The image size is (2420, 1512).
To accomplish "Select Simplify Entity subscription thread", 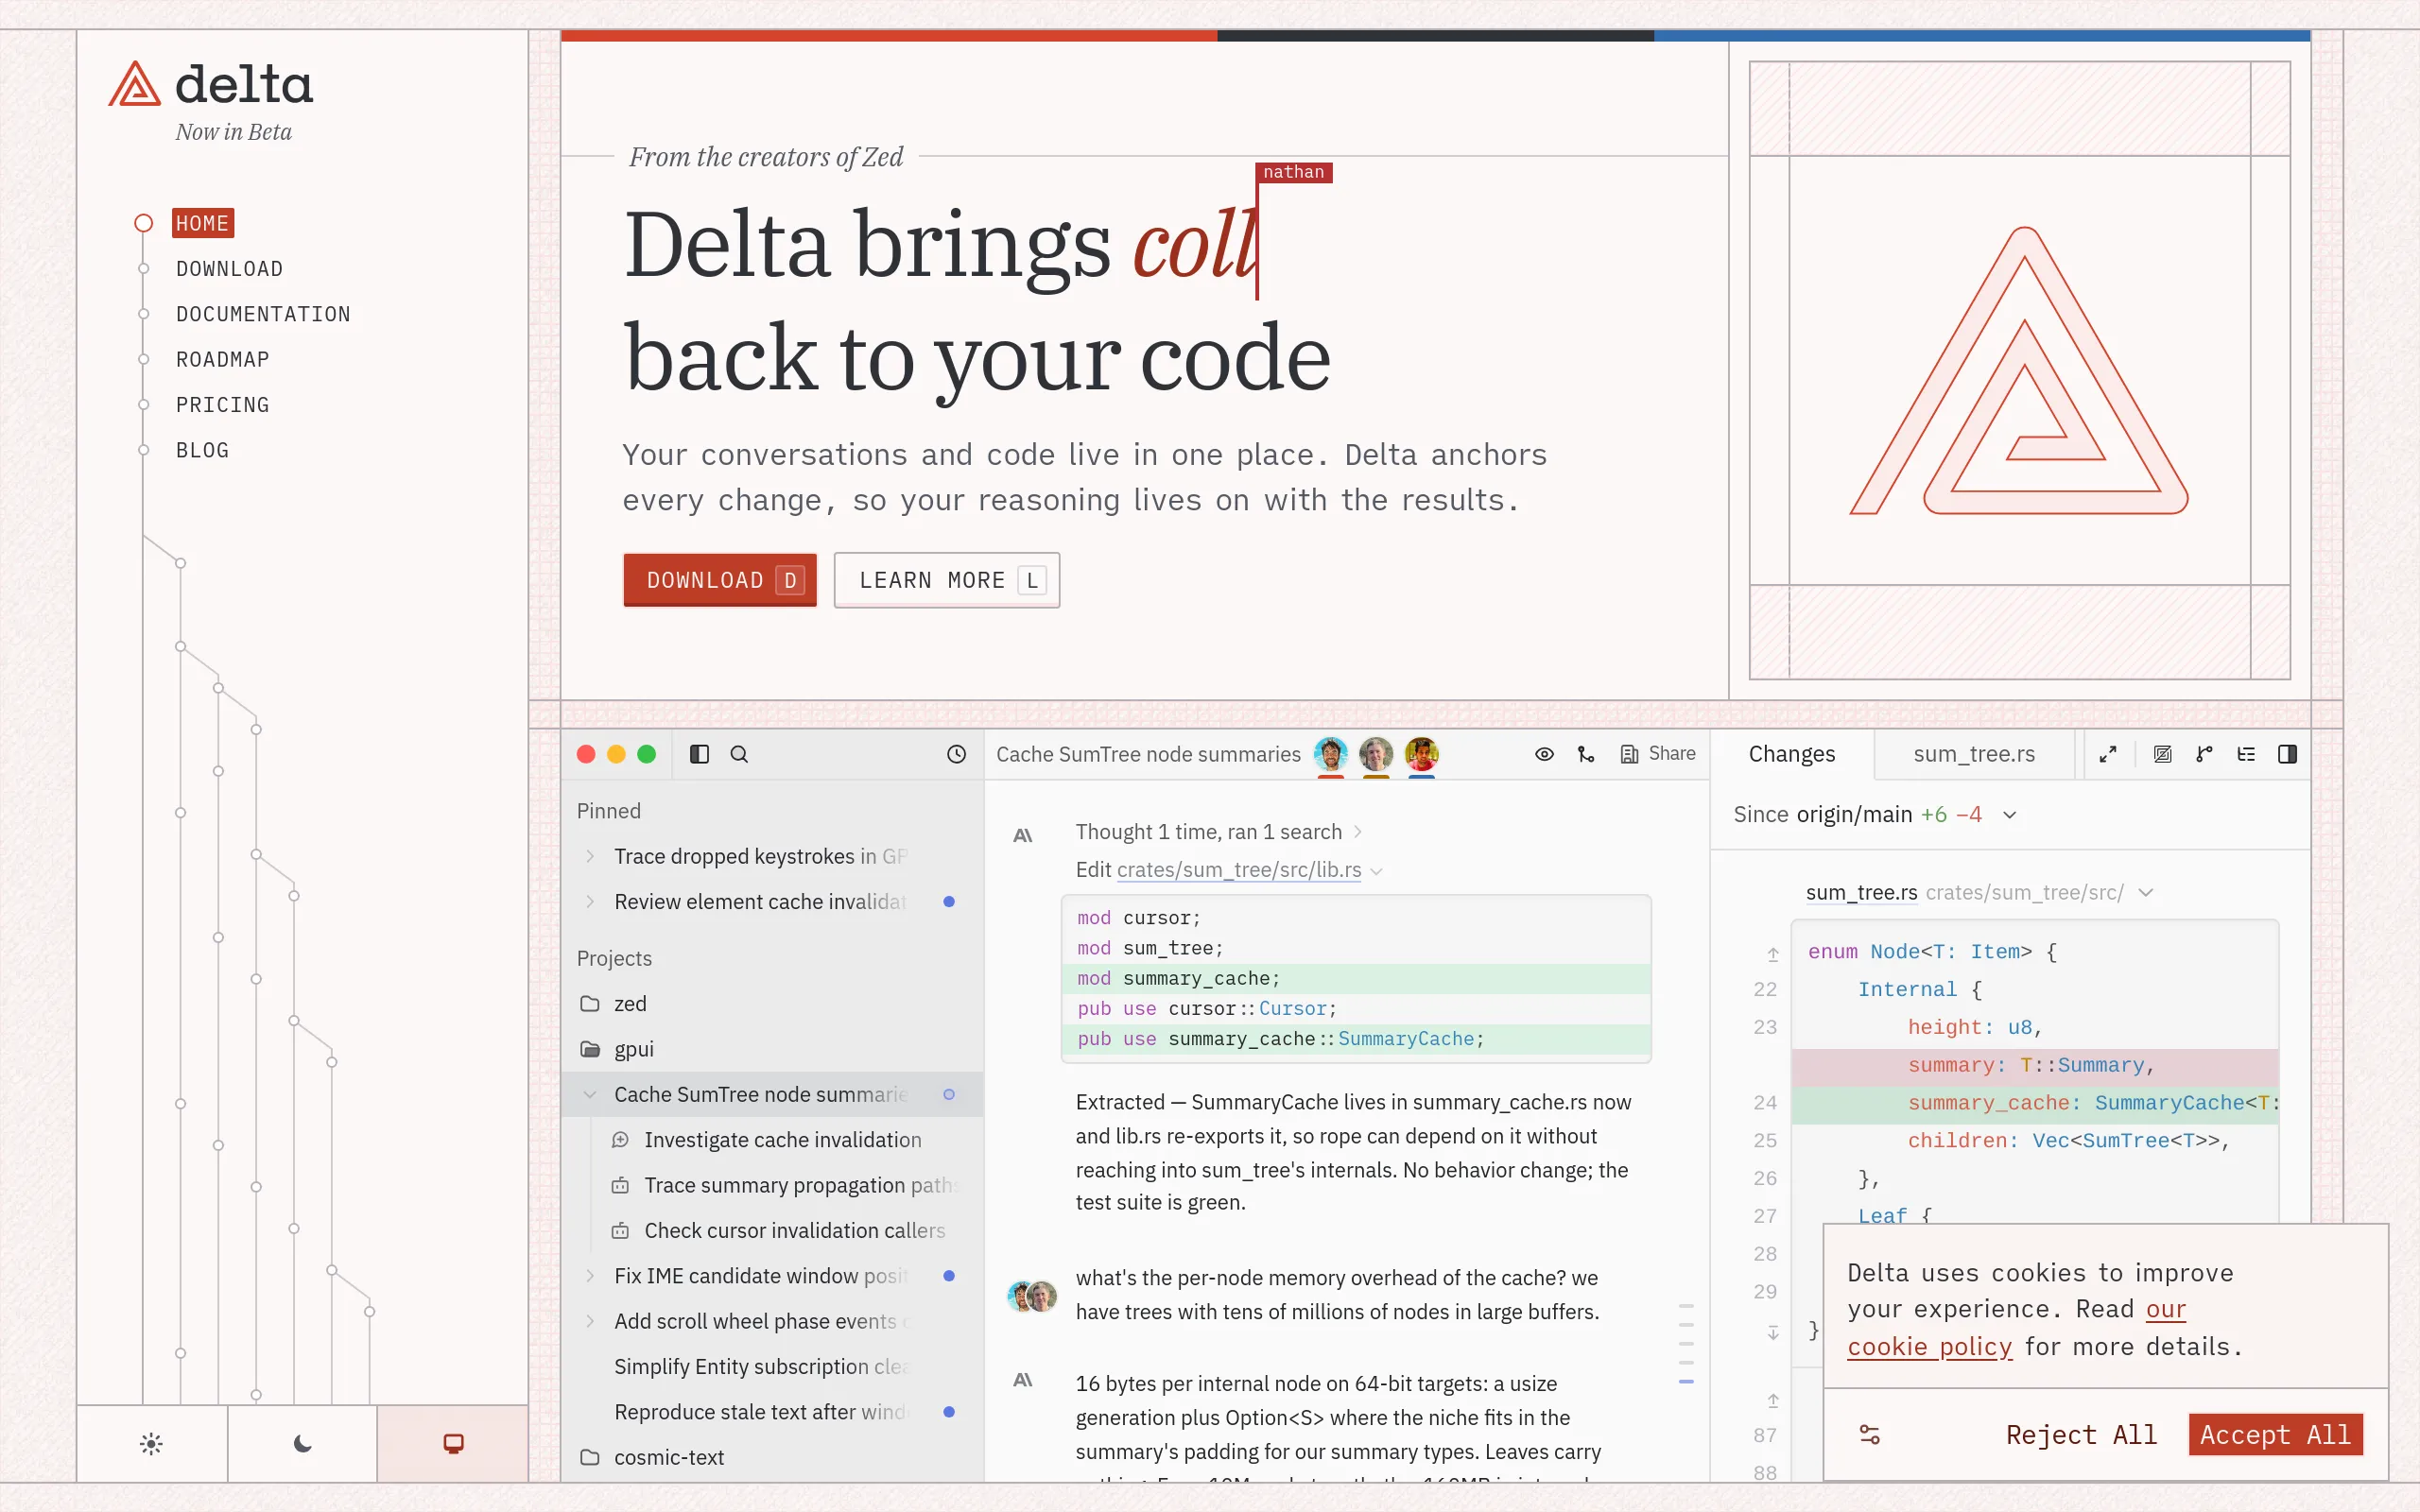I will 772,1366.
